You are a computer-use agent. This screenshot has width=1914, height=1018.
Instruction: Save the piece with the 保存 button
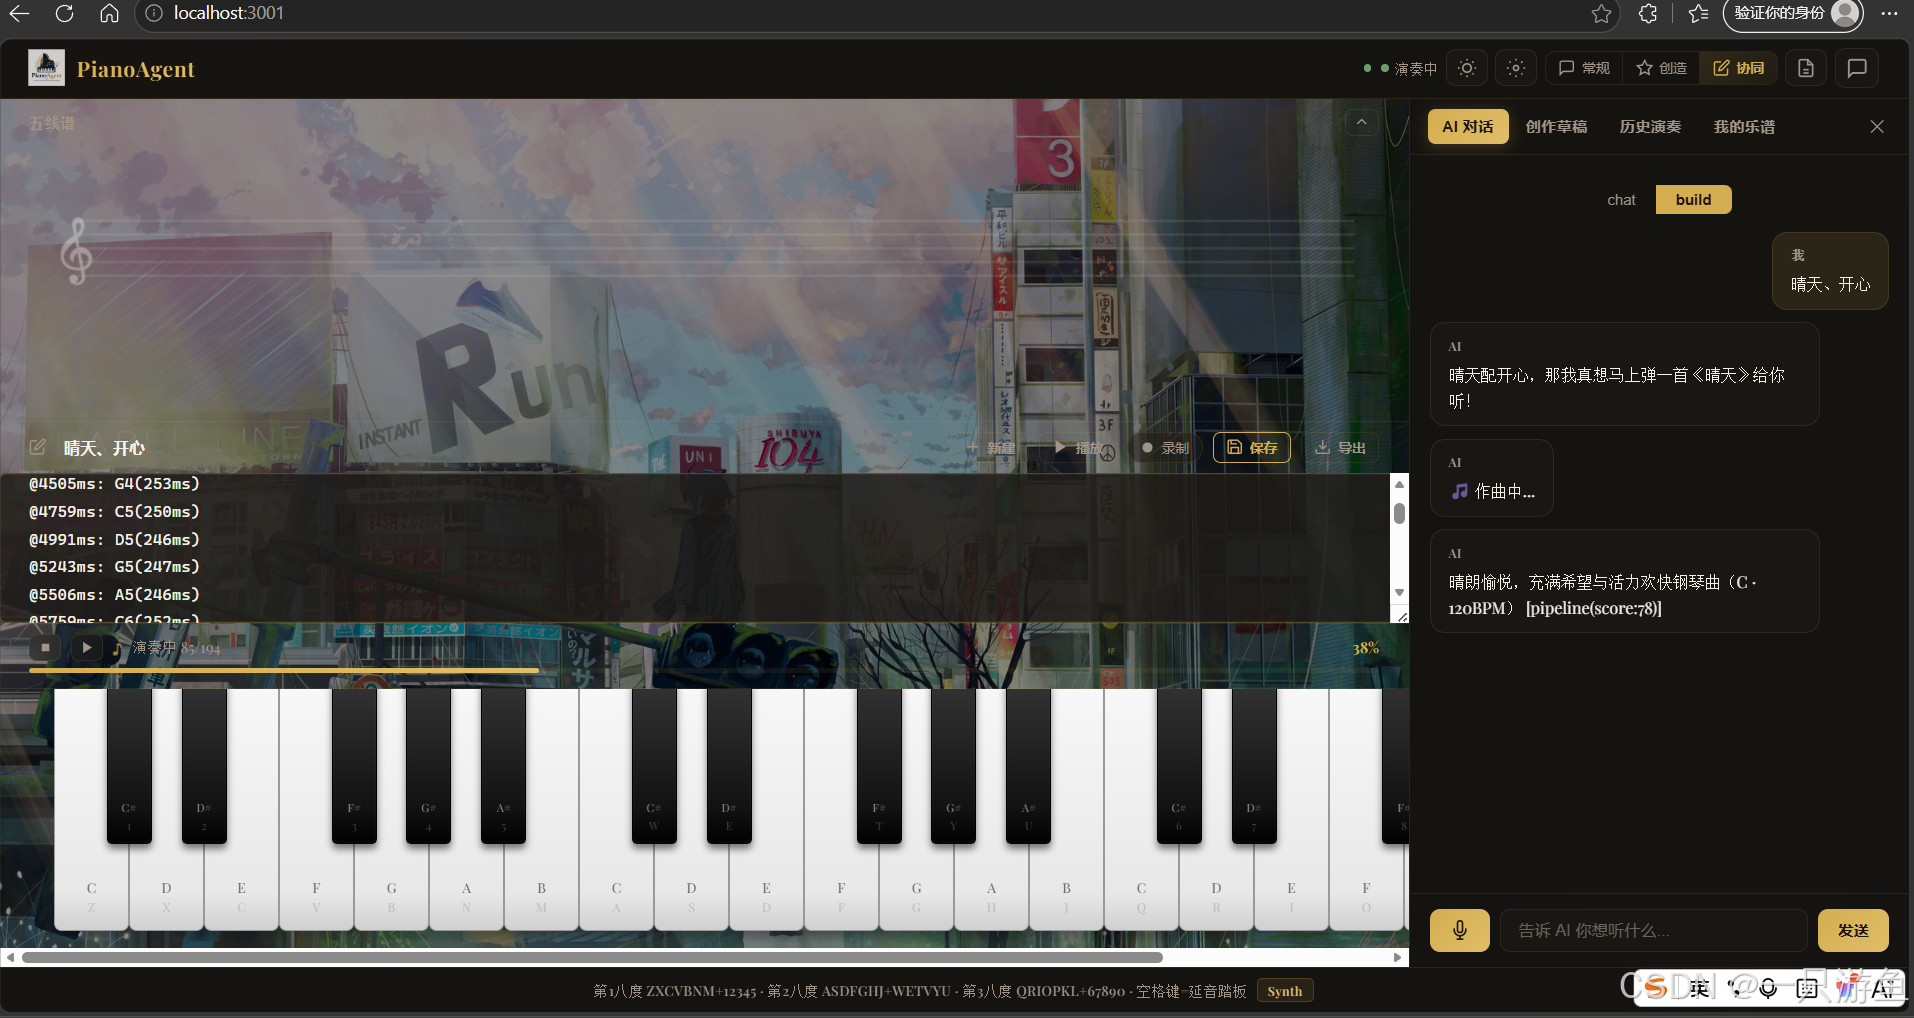coord(1252,448)
